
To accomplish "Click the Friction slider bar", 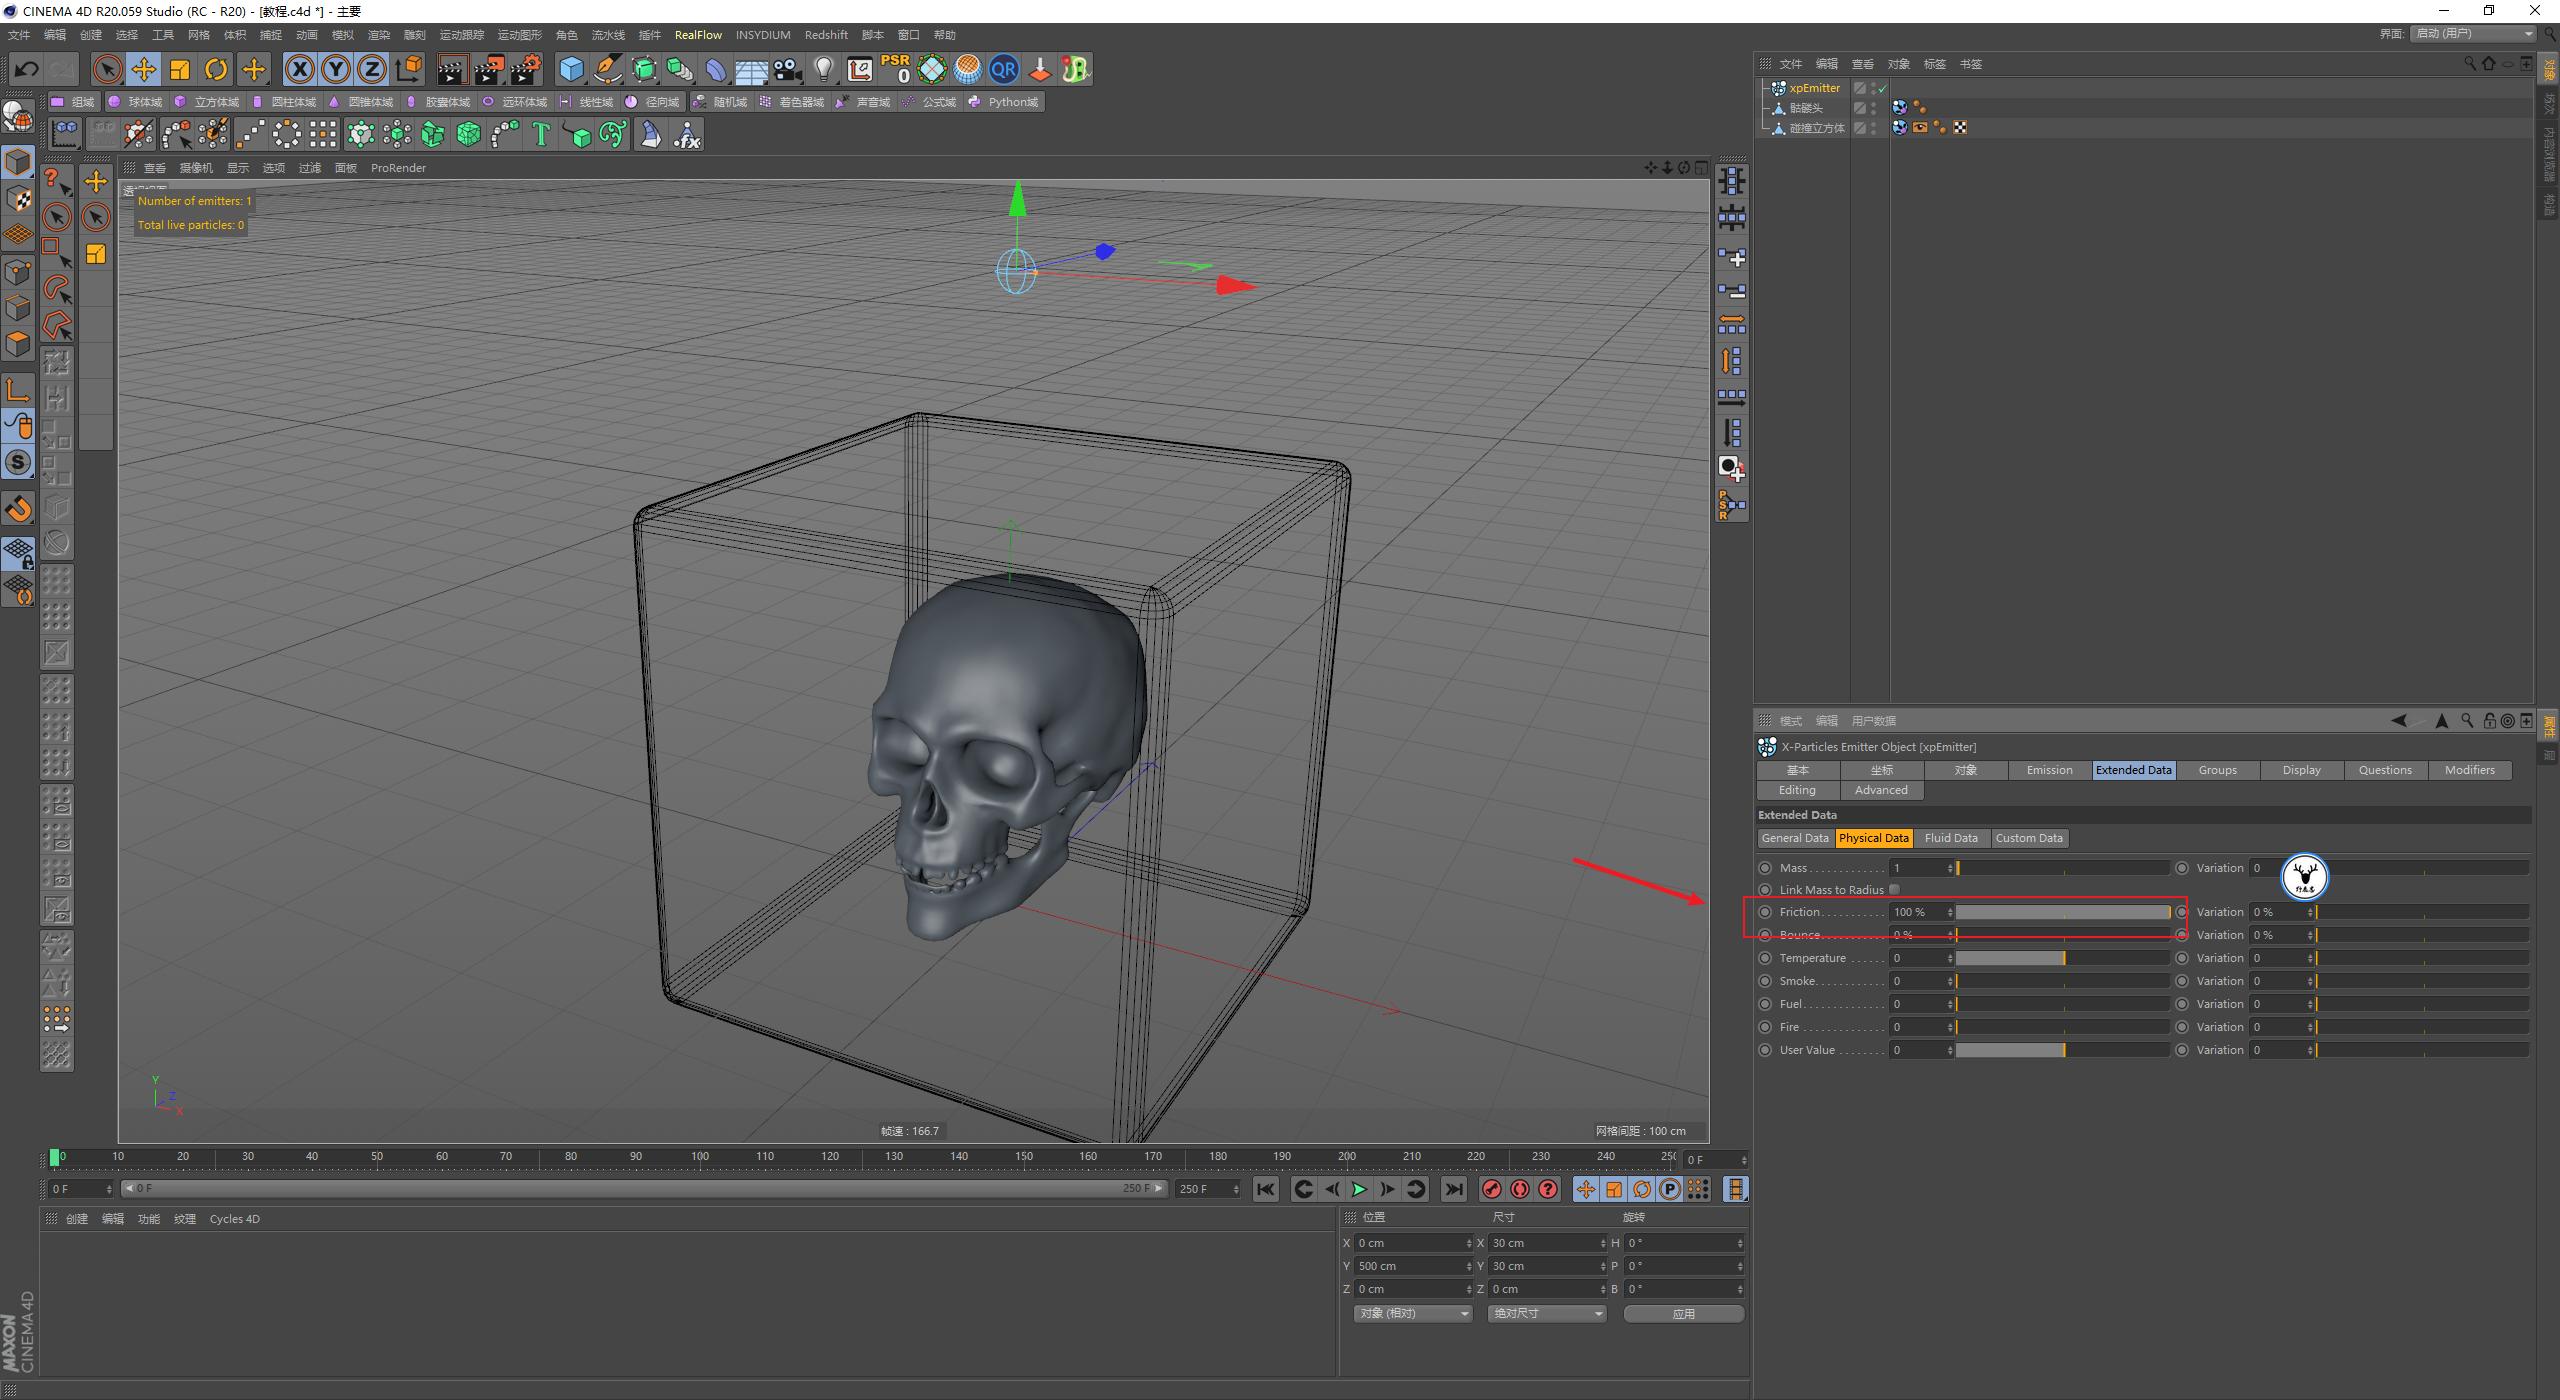I will [2060, 911].
